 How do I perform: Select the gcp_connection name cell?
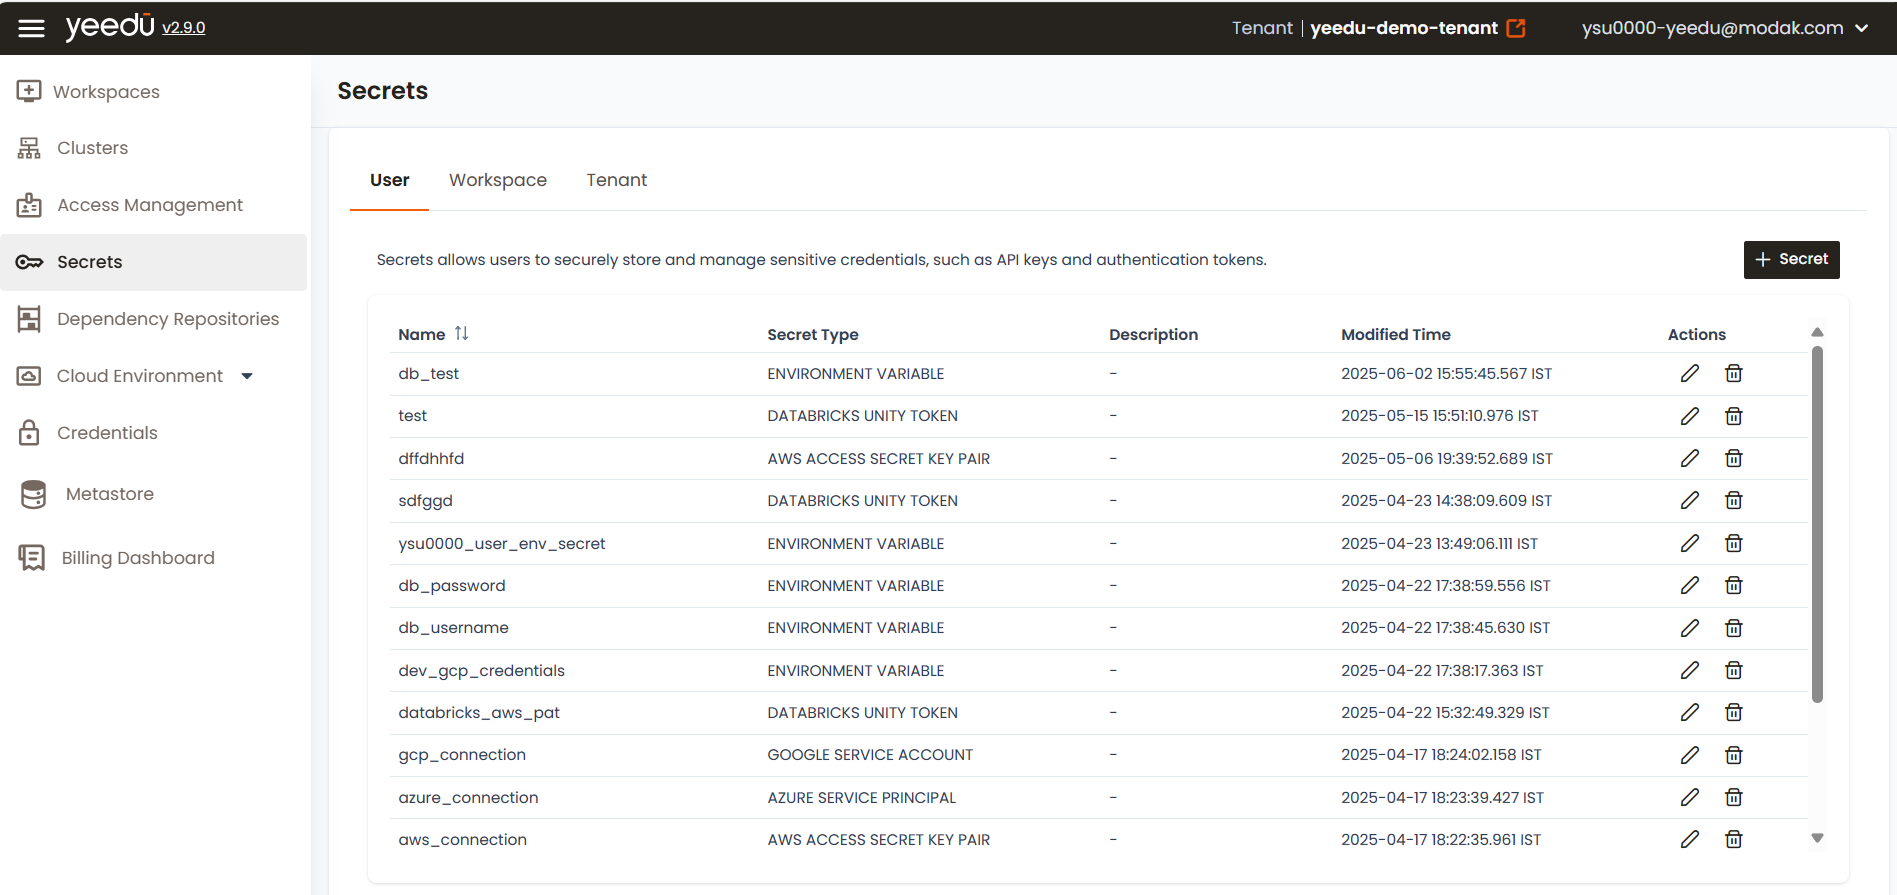pyautogui.click(x=462, y=755)
